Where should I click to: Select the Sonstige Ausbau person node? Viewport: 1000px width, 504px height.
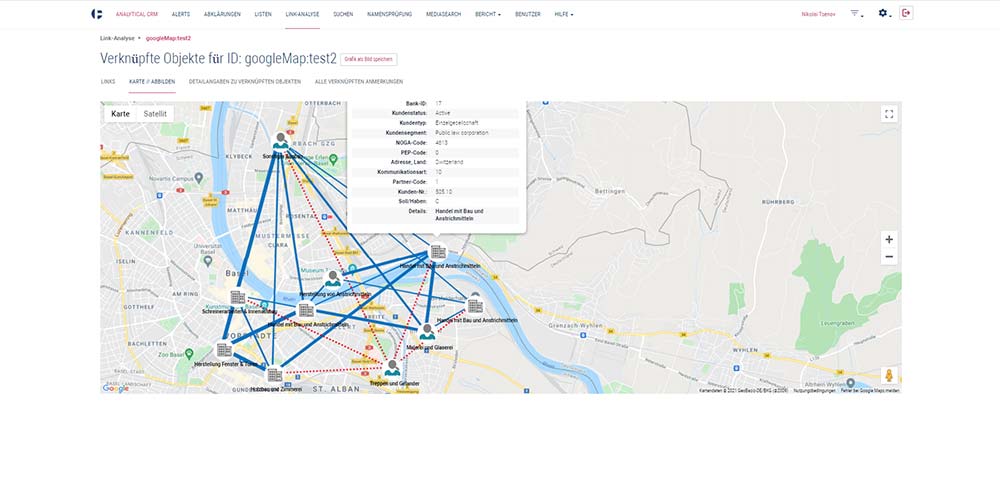click(281, 141)
